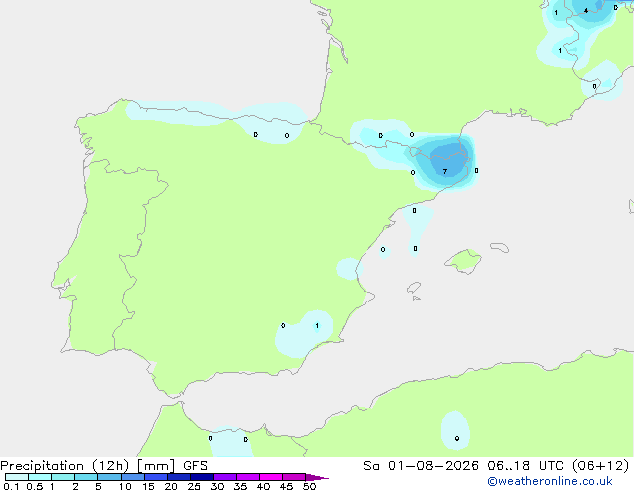Select the legend swatch between 30 and 35
The image size is (634, 490).
pyautogui.click(x=225, y=477)
